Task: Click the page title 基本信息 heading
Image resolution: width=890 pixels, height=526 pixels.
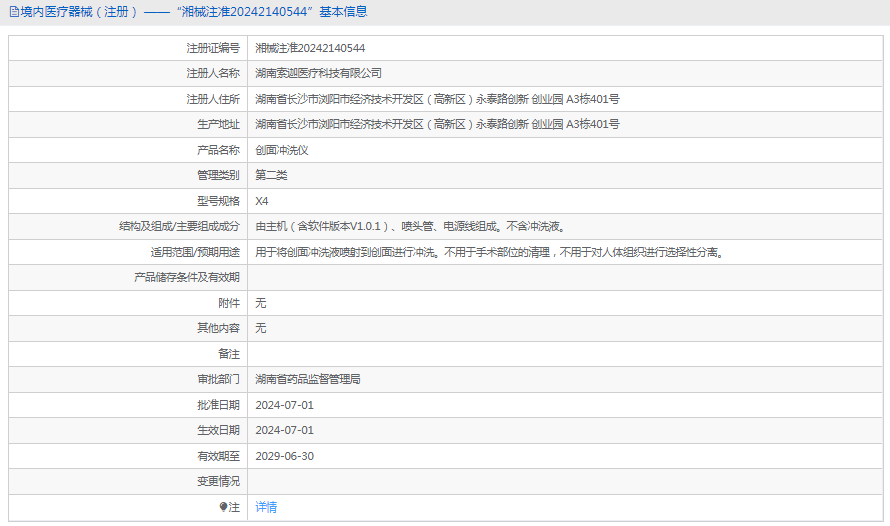Action: click(x=343, y=12)
